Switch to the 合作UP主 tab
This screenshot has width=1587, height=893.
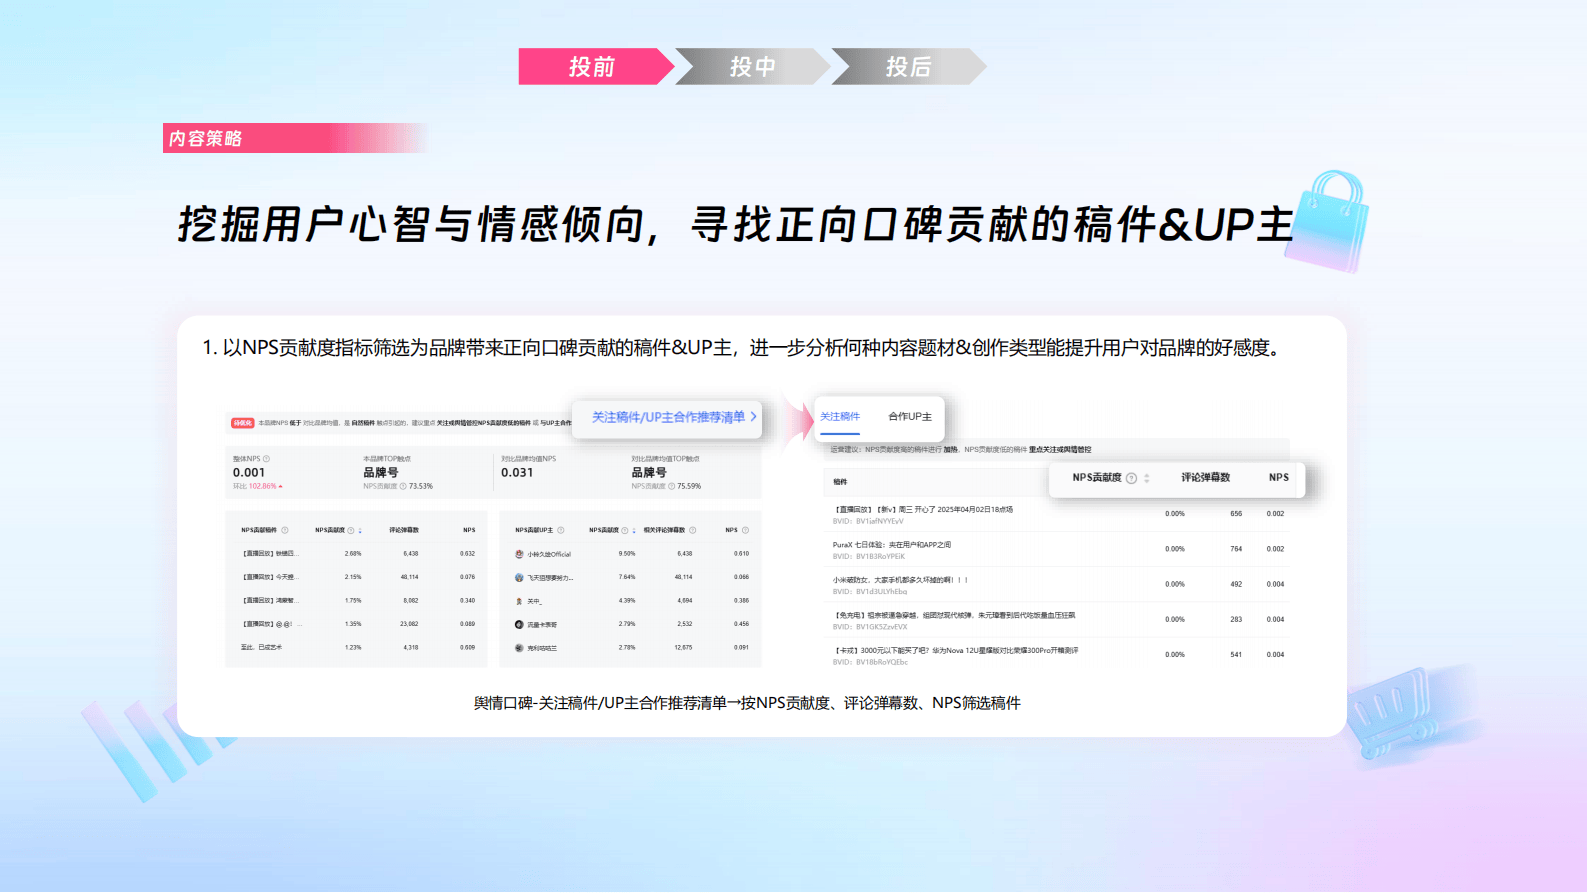coord(909,417)
